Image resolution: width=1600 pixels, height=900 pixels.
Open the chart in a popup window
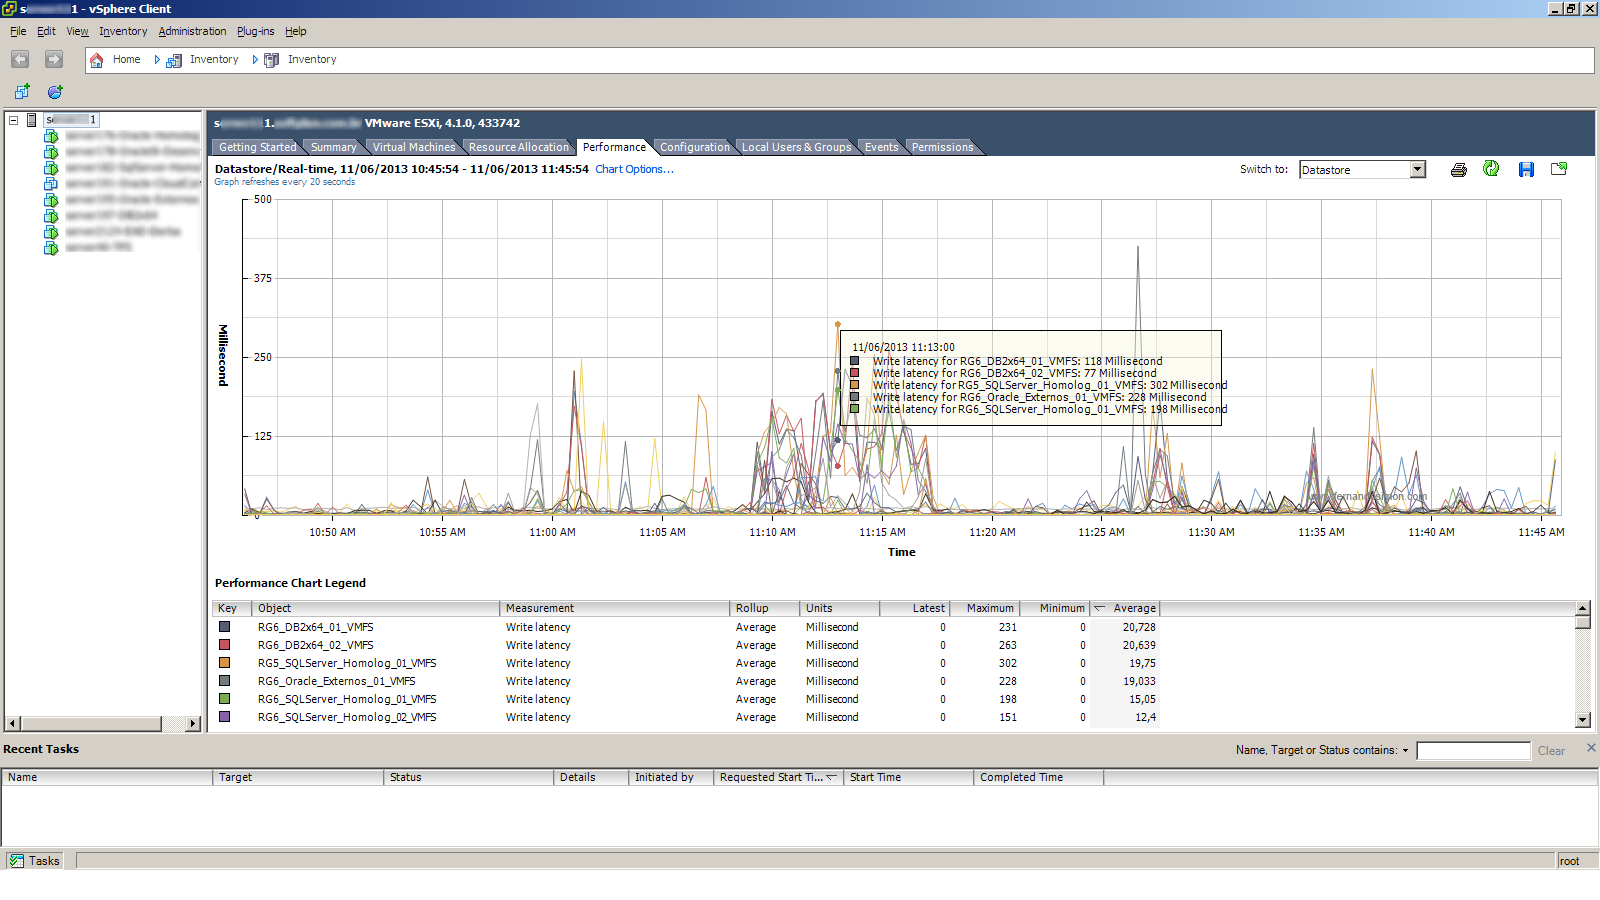coord(1559,169)
